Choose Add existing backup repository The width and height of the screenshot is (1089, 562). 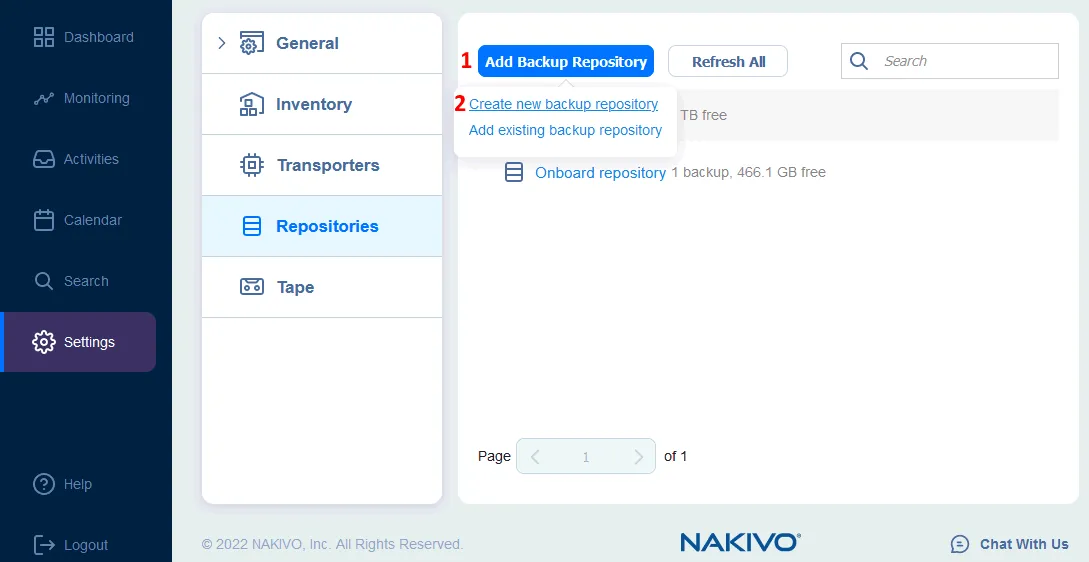pos(565,131)
